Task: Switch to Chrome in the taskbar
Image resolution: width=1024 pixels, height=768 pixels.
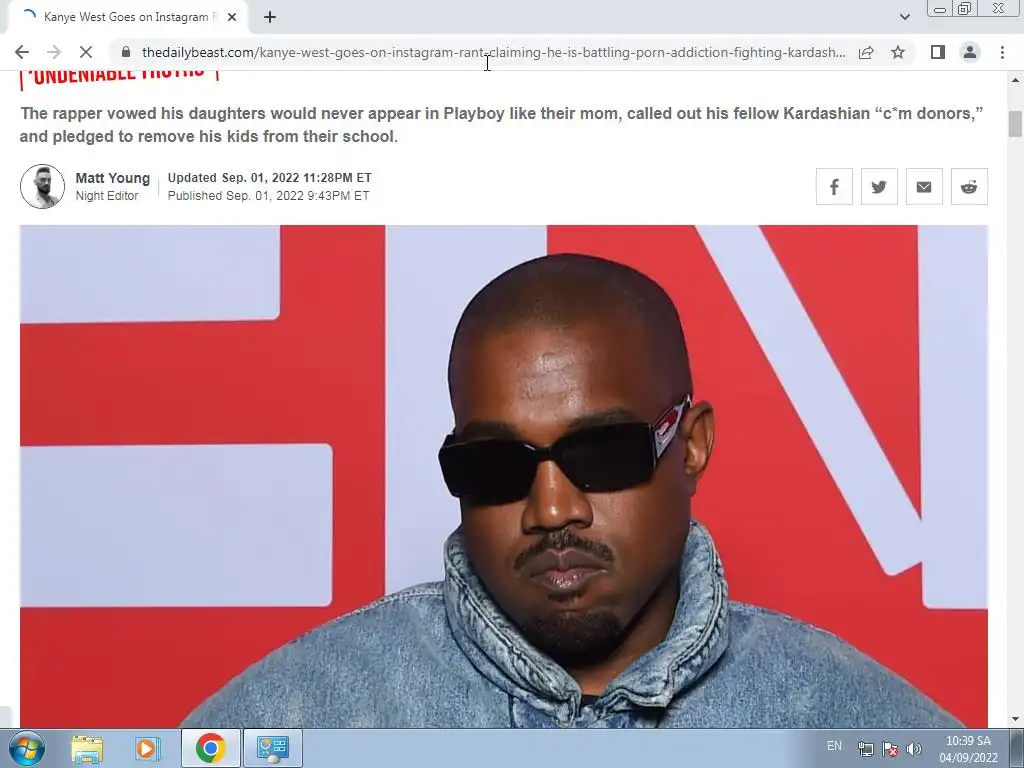Action: (x=210, y=748)
